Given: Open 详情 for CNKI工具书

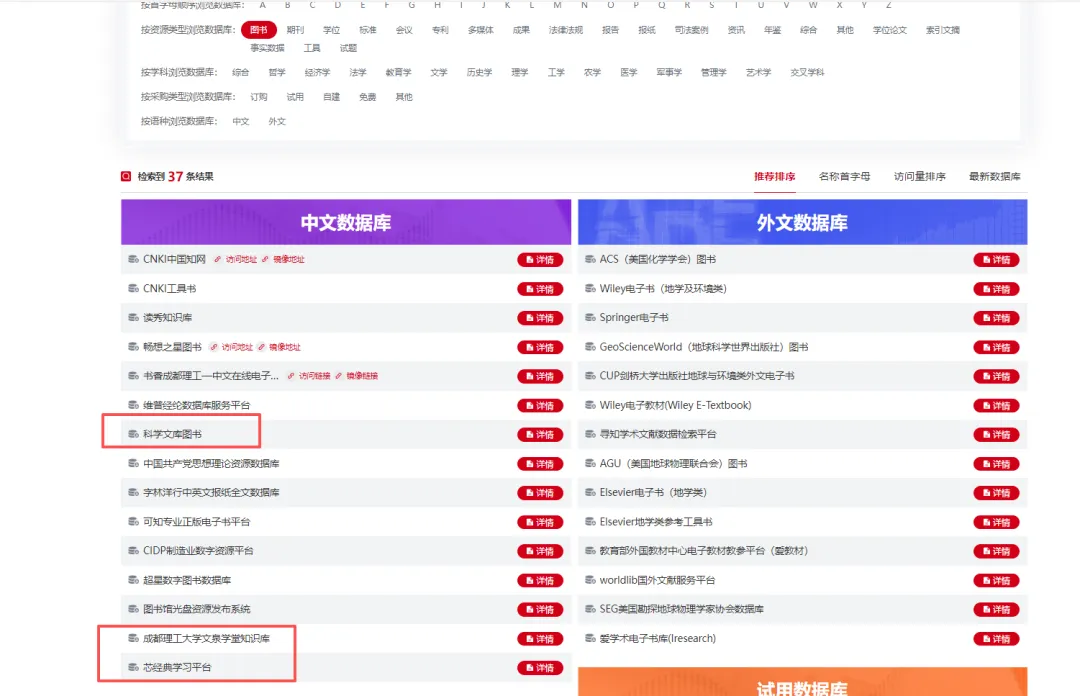Looking at the screenshot, I should coord(540,289).
